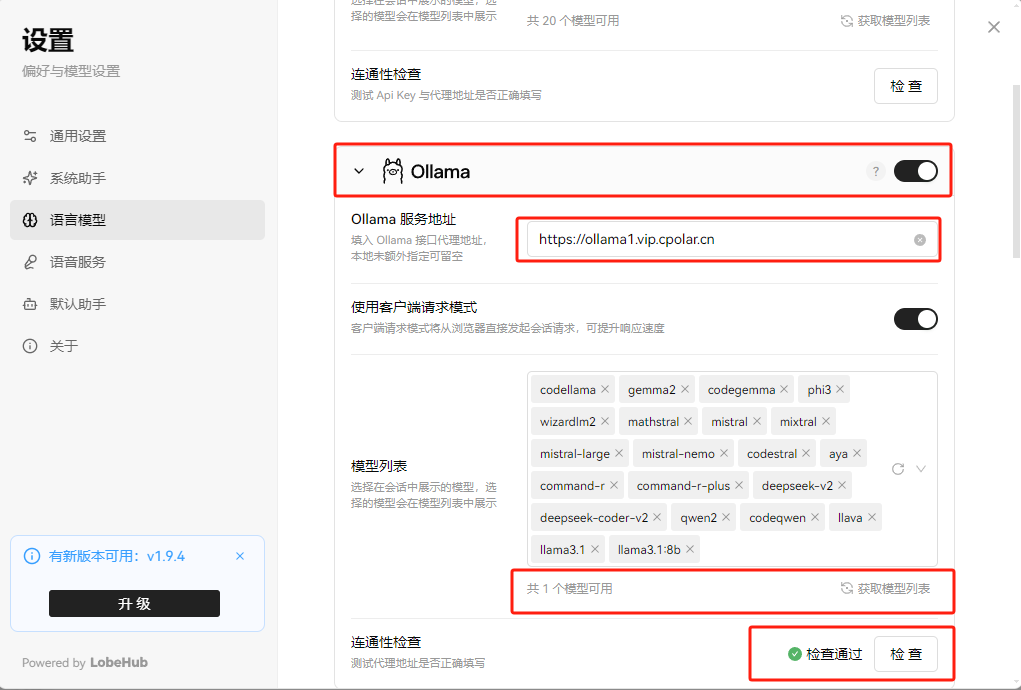This screenshot has width=1021, height=690.
Task: Remove the codestral model tag
Action: (806, 453)
